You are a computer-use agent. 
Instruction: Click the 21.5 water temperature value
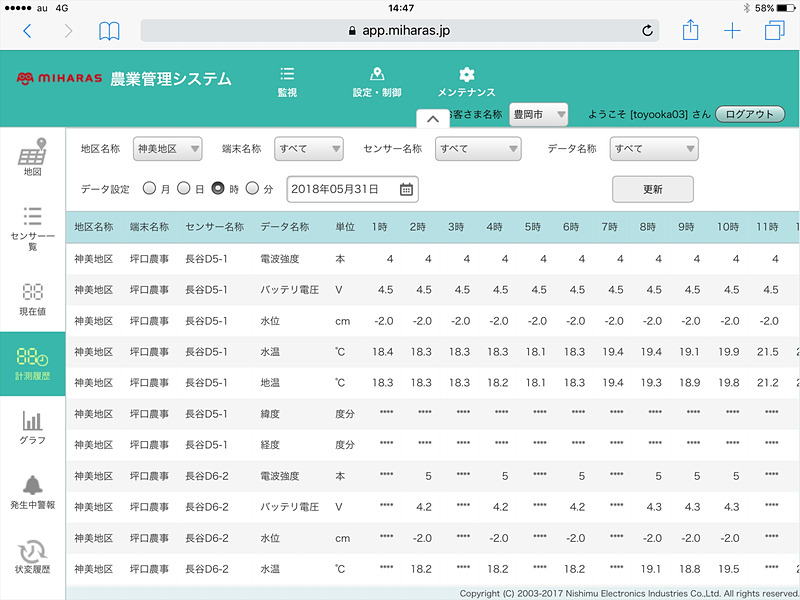point(768,352)
